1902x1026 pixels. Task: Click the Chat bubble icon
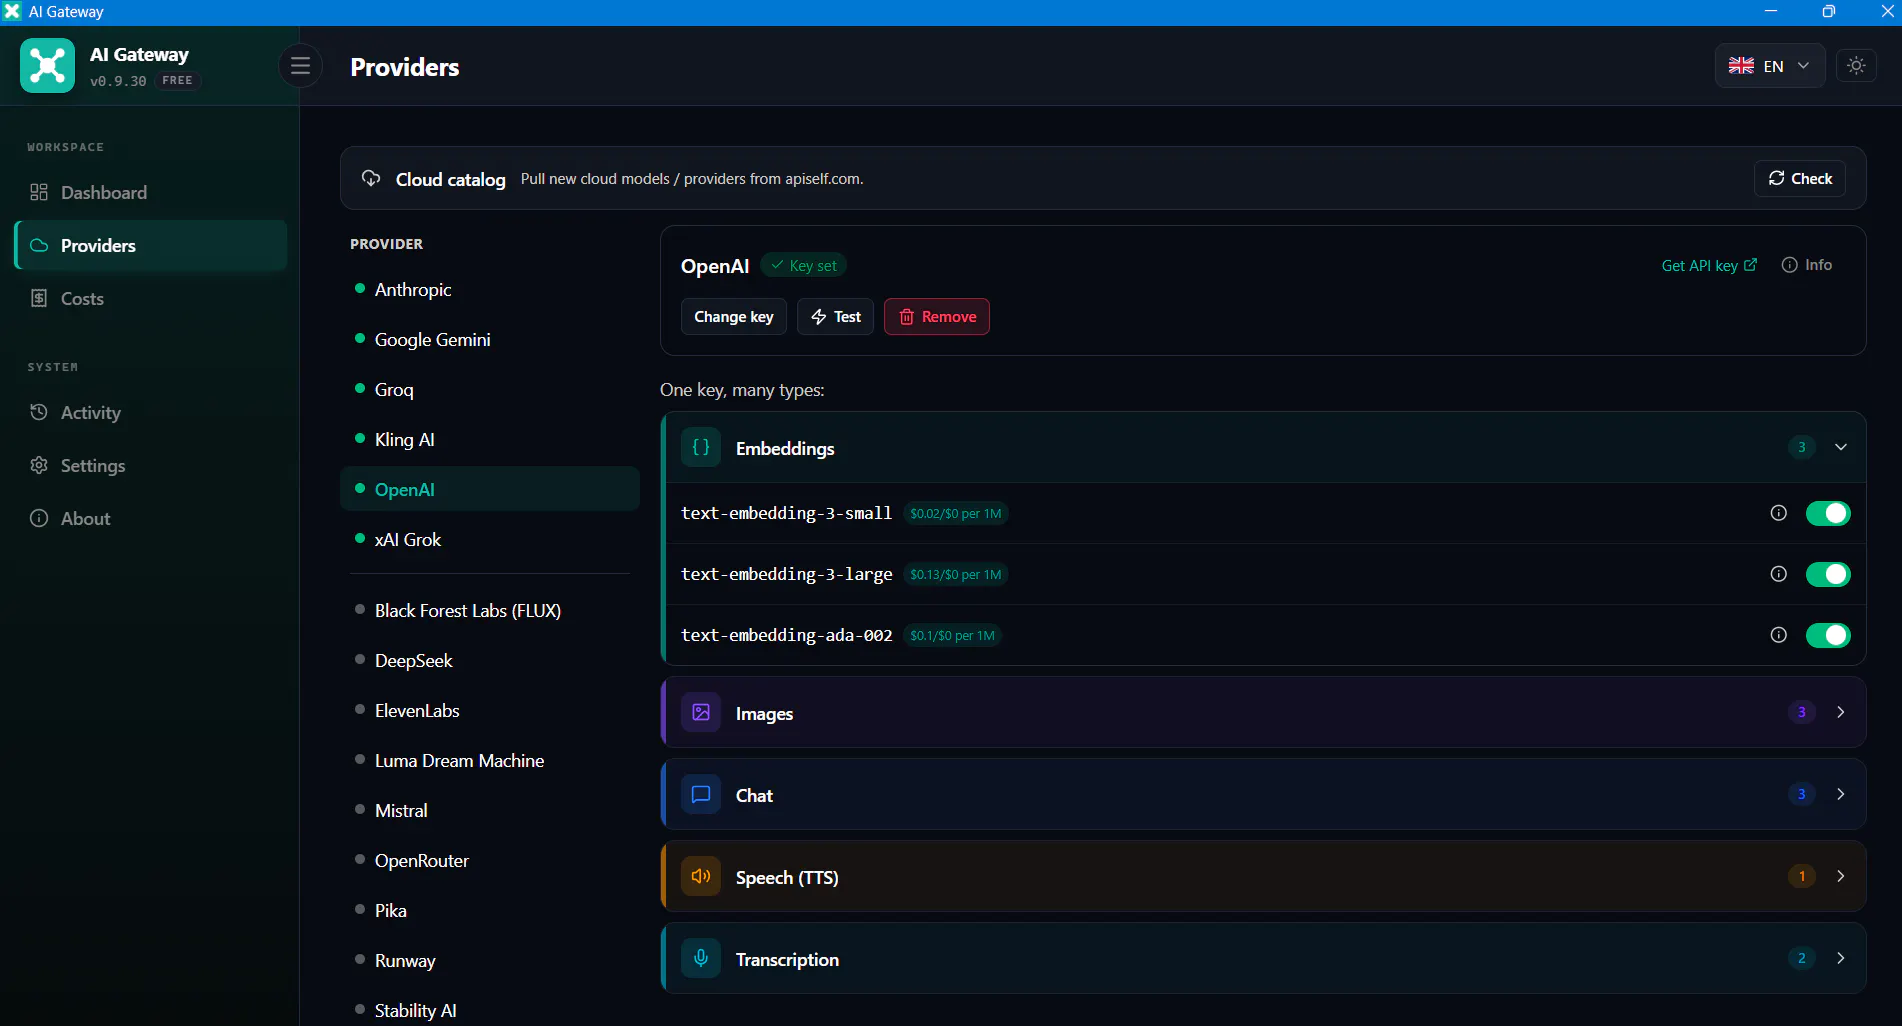[x=701, y=795]
